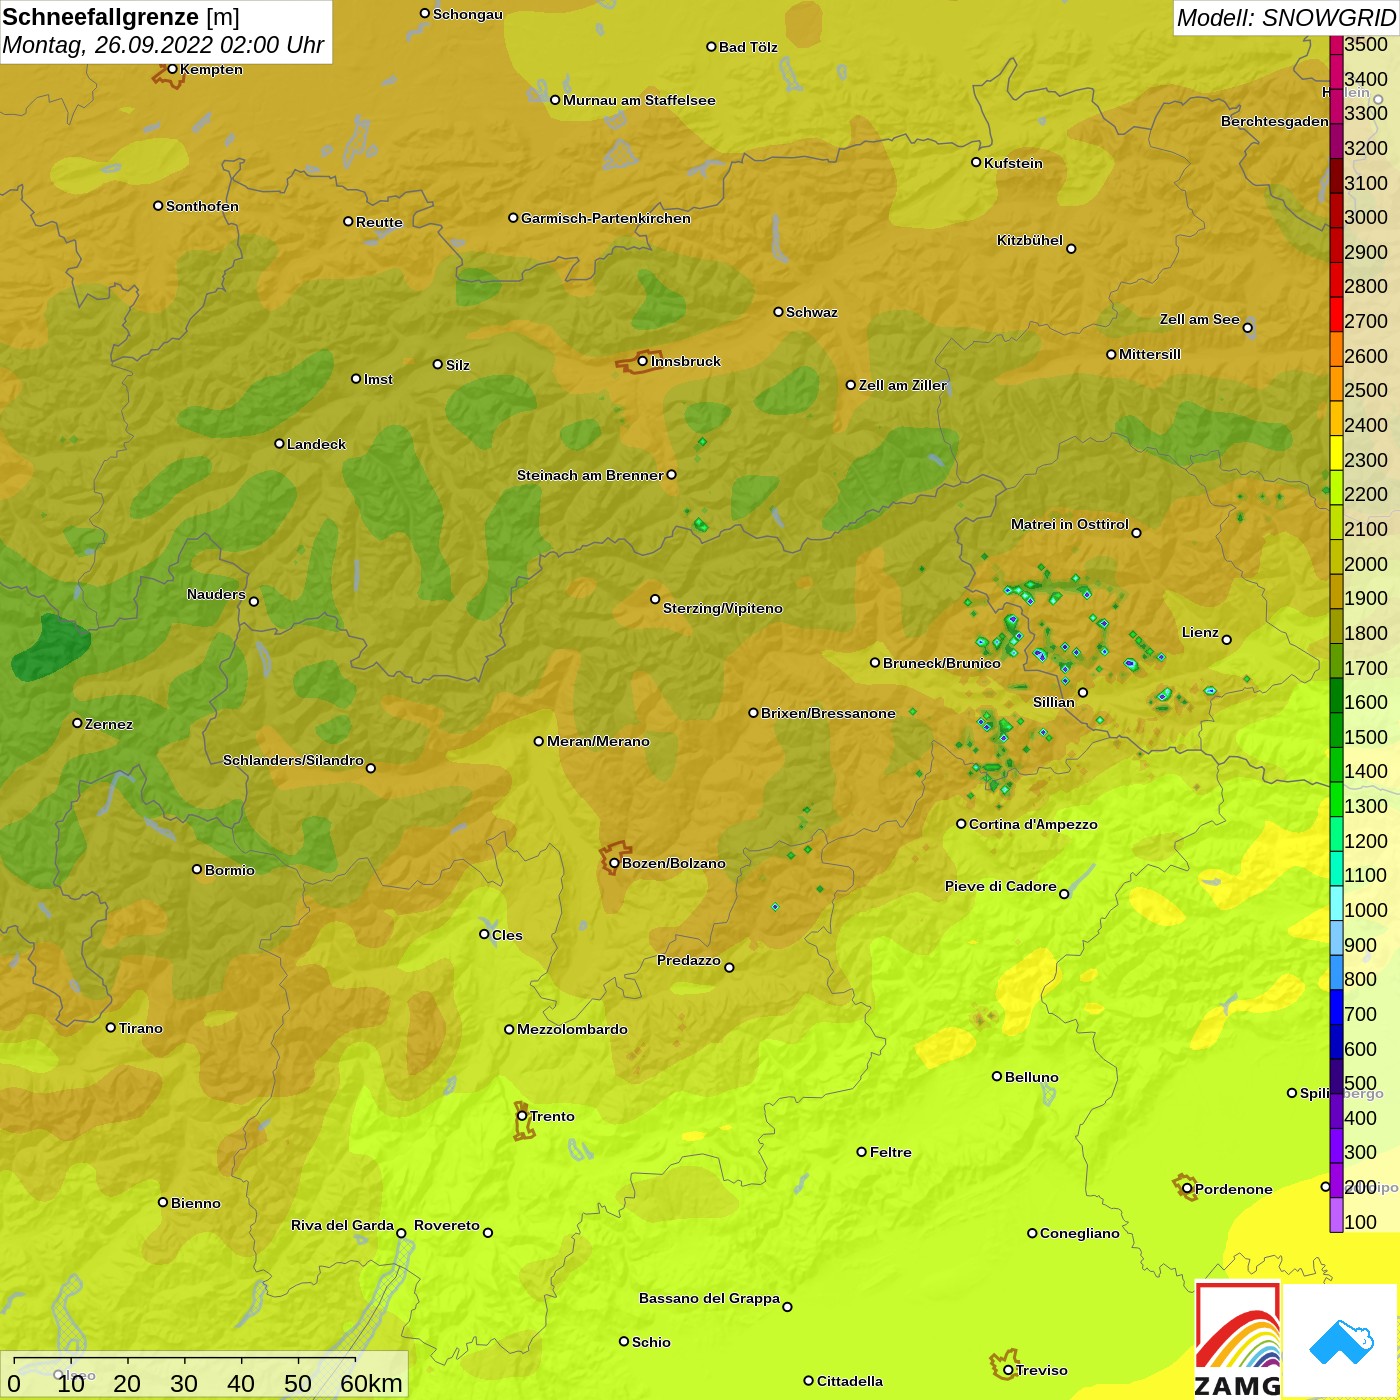Click the Treviso city marker
Image resolution: width=1400 pixels, height=1400 pixels.
1008,1370
